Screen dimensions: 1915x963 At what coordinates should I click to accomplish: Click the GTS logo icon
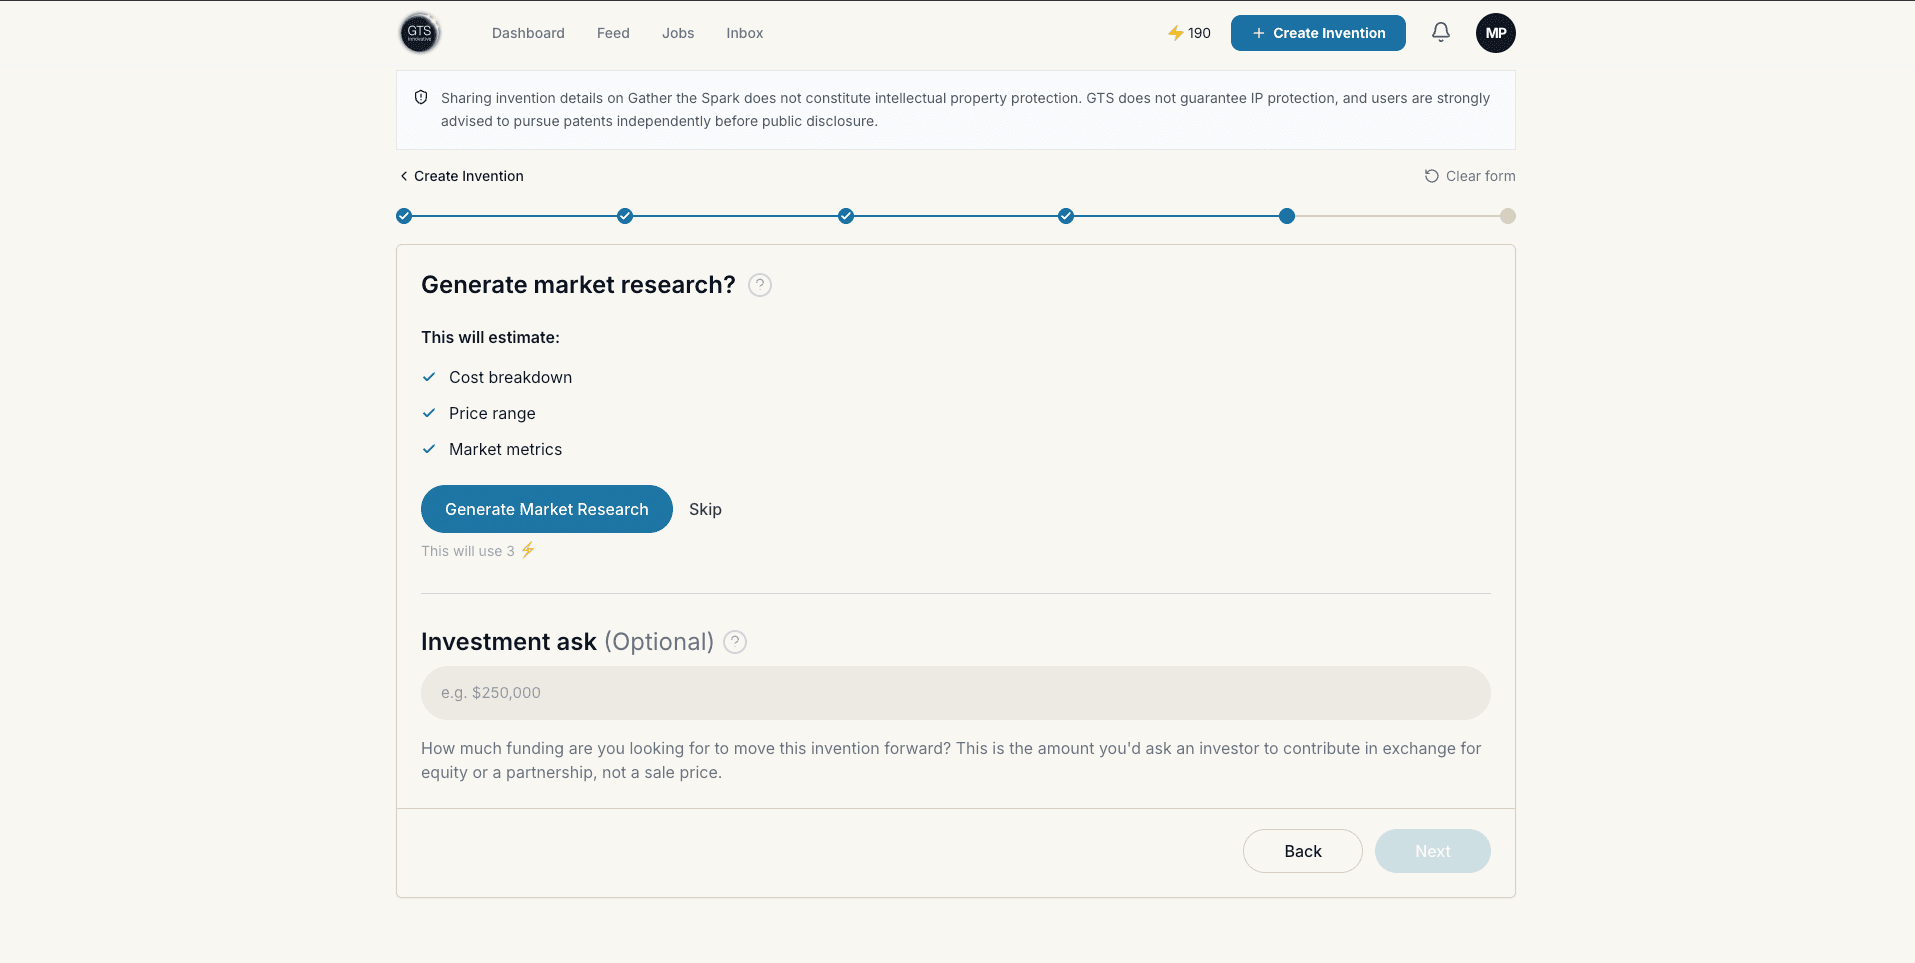pyautogui.click(x=420, y=33)
